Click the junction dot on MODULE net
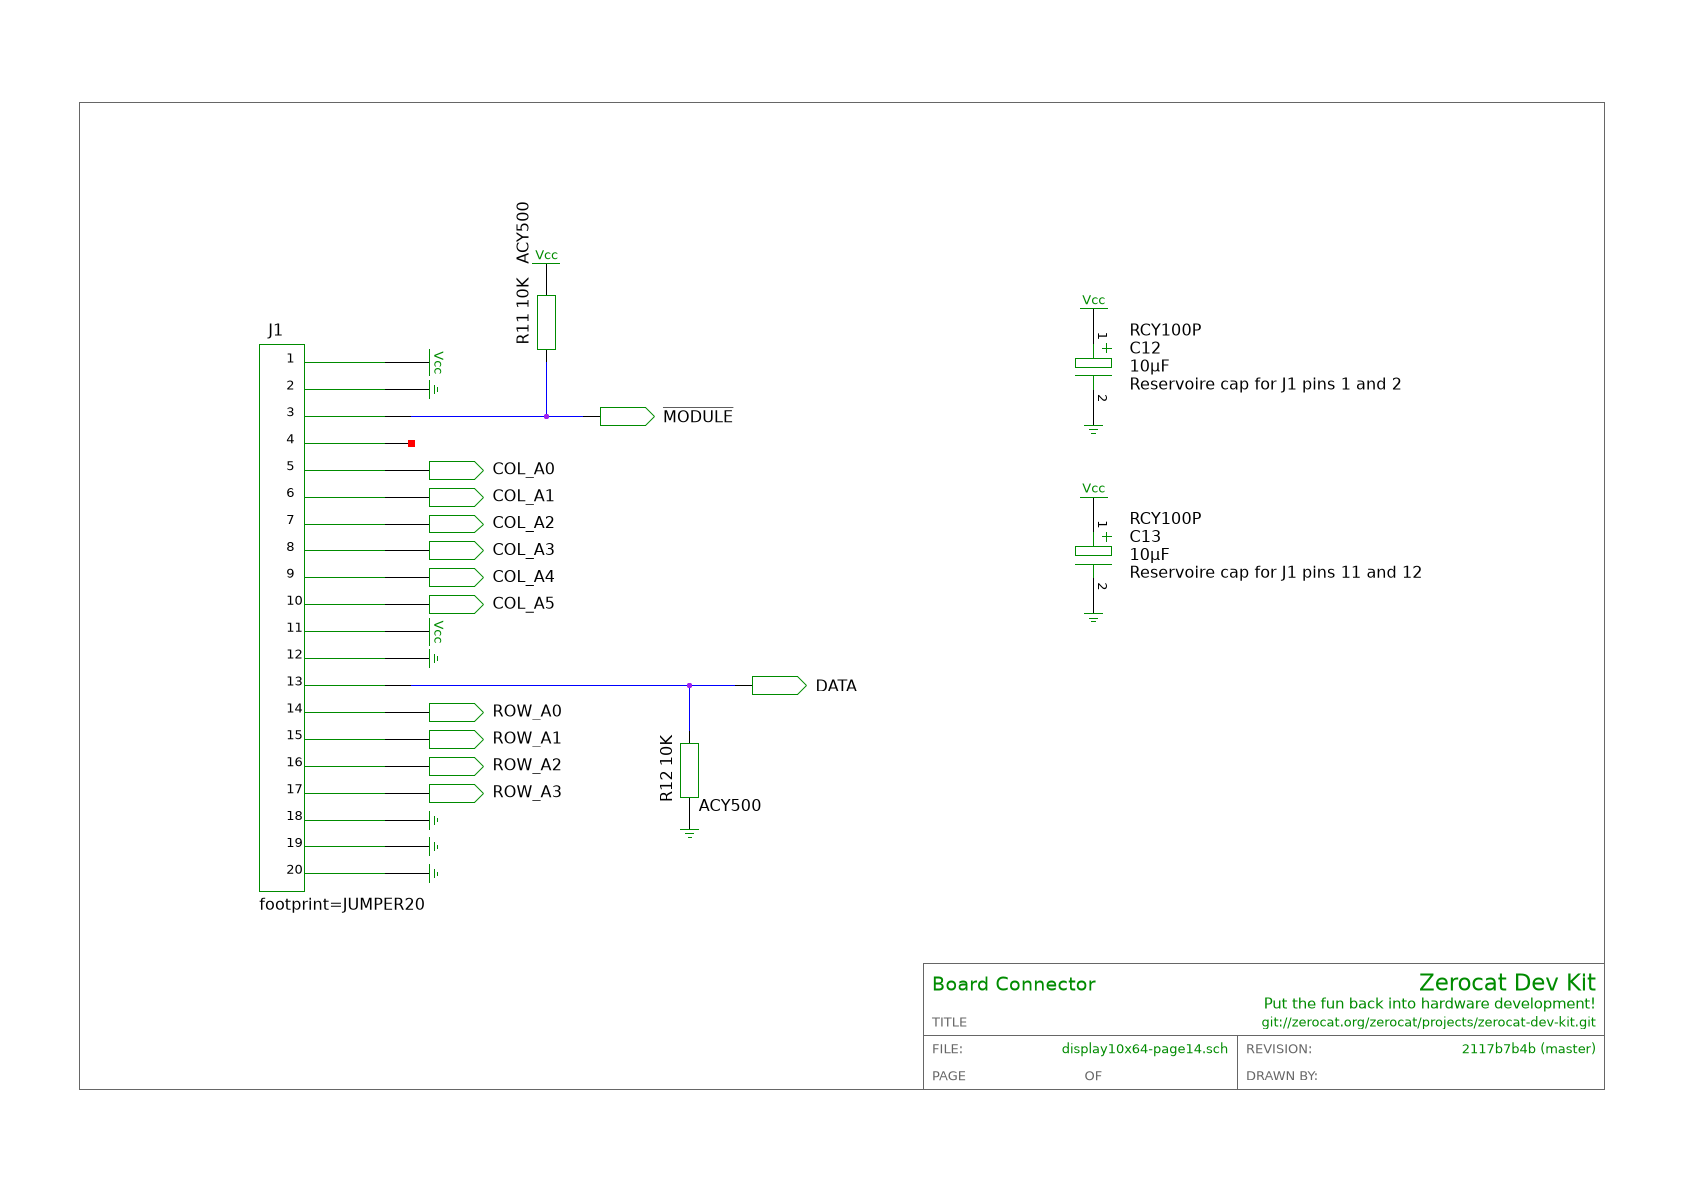Viewport: 1684px width, 1191px height. pyautogui.click(x=546, y=416)
